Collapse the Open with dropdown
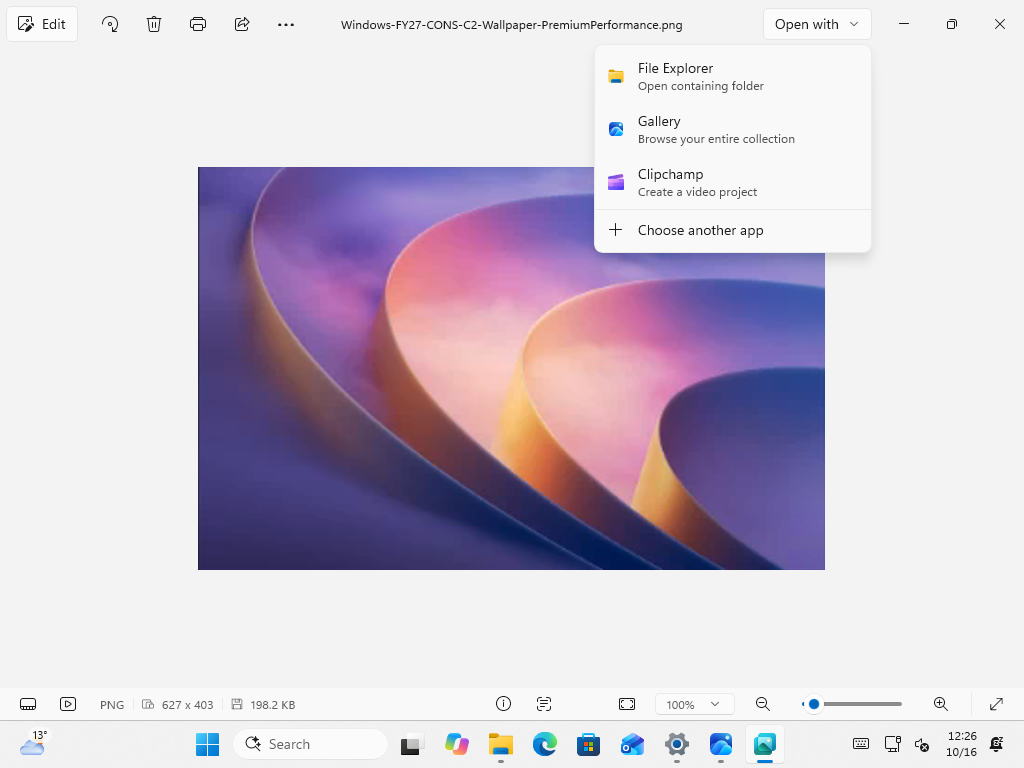Viewport: 1024px width, 768px height. 817,24
